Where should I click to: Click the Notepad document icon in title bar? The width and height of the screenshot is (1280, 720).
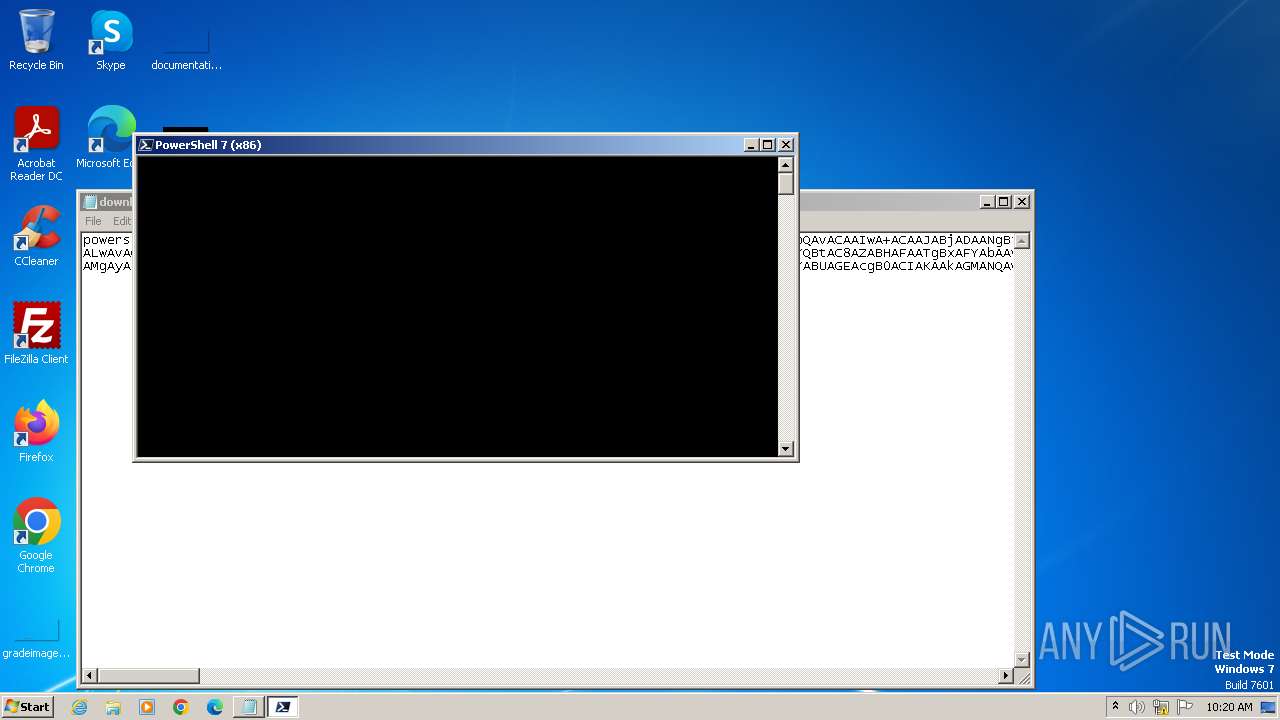(x=90, y=202)
